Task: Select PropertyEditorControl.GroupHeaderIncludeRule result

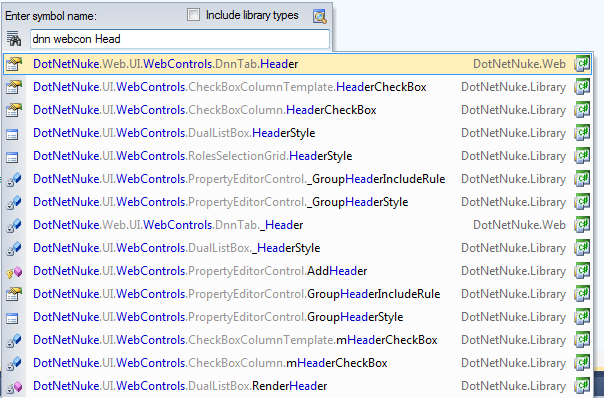Action: [297, 294]
